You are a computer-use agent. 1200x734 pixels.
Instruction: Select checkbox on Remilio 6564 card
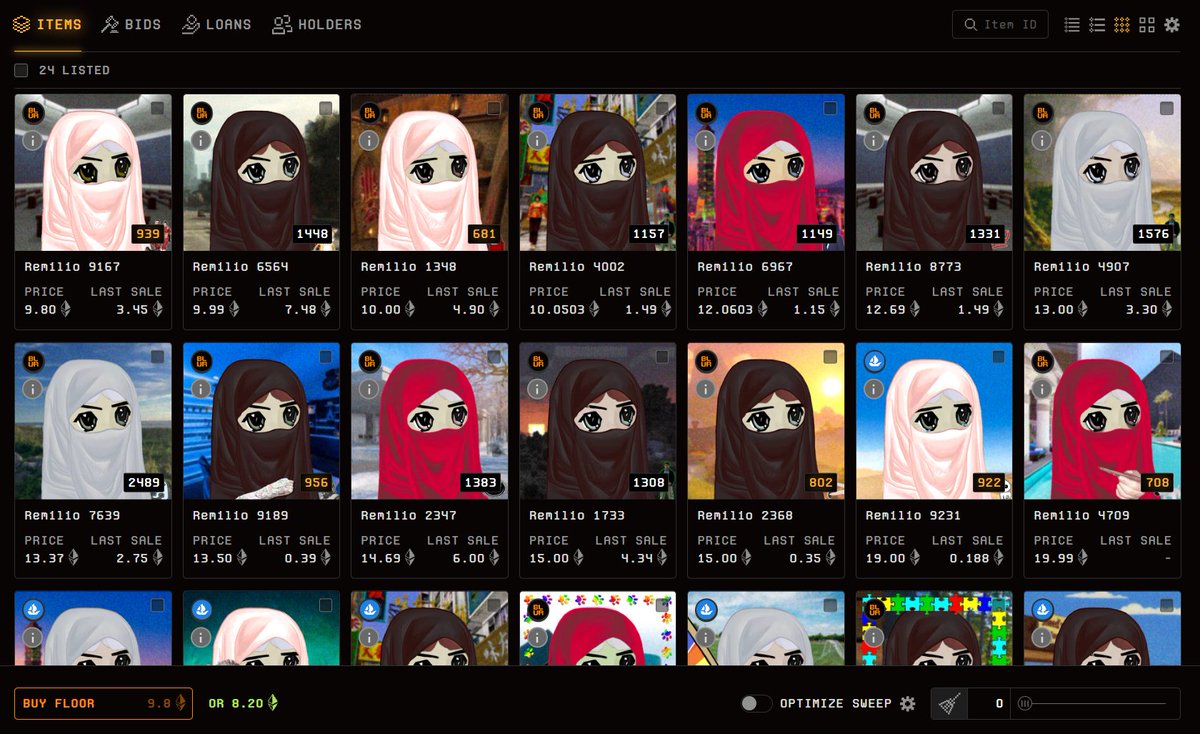tap(326, 108)
